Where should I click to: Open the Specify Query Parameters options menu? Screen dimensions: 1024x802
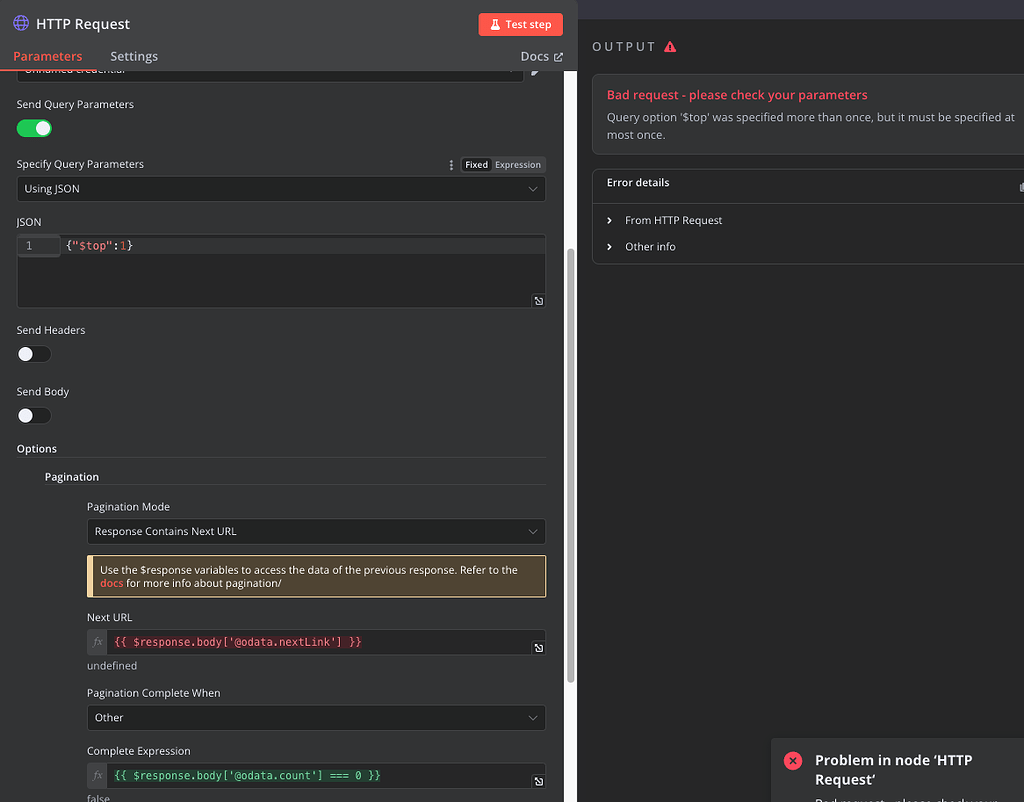pyautogui.click(x=452, y=164)
